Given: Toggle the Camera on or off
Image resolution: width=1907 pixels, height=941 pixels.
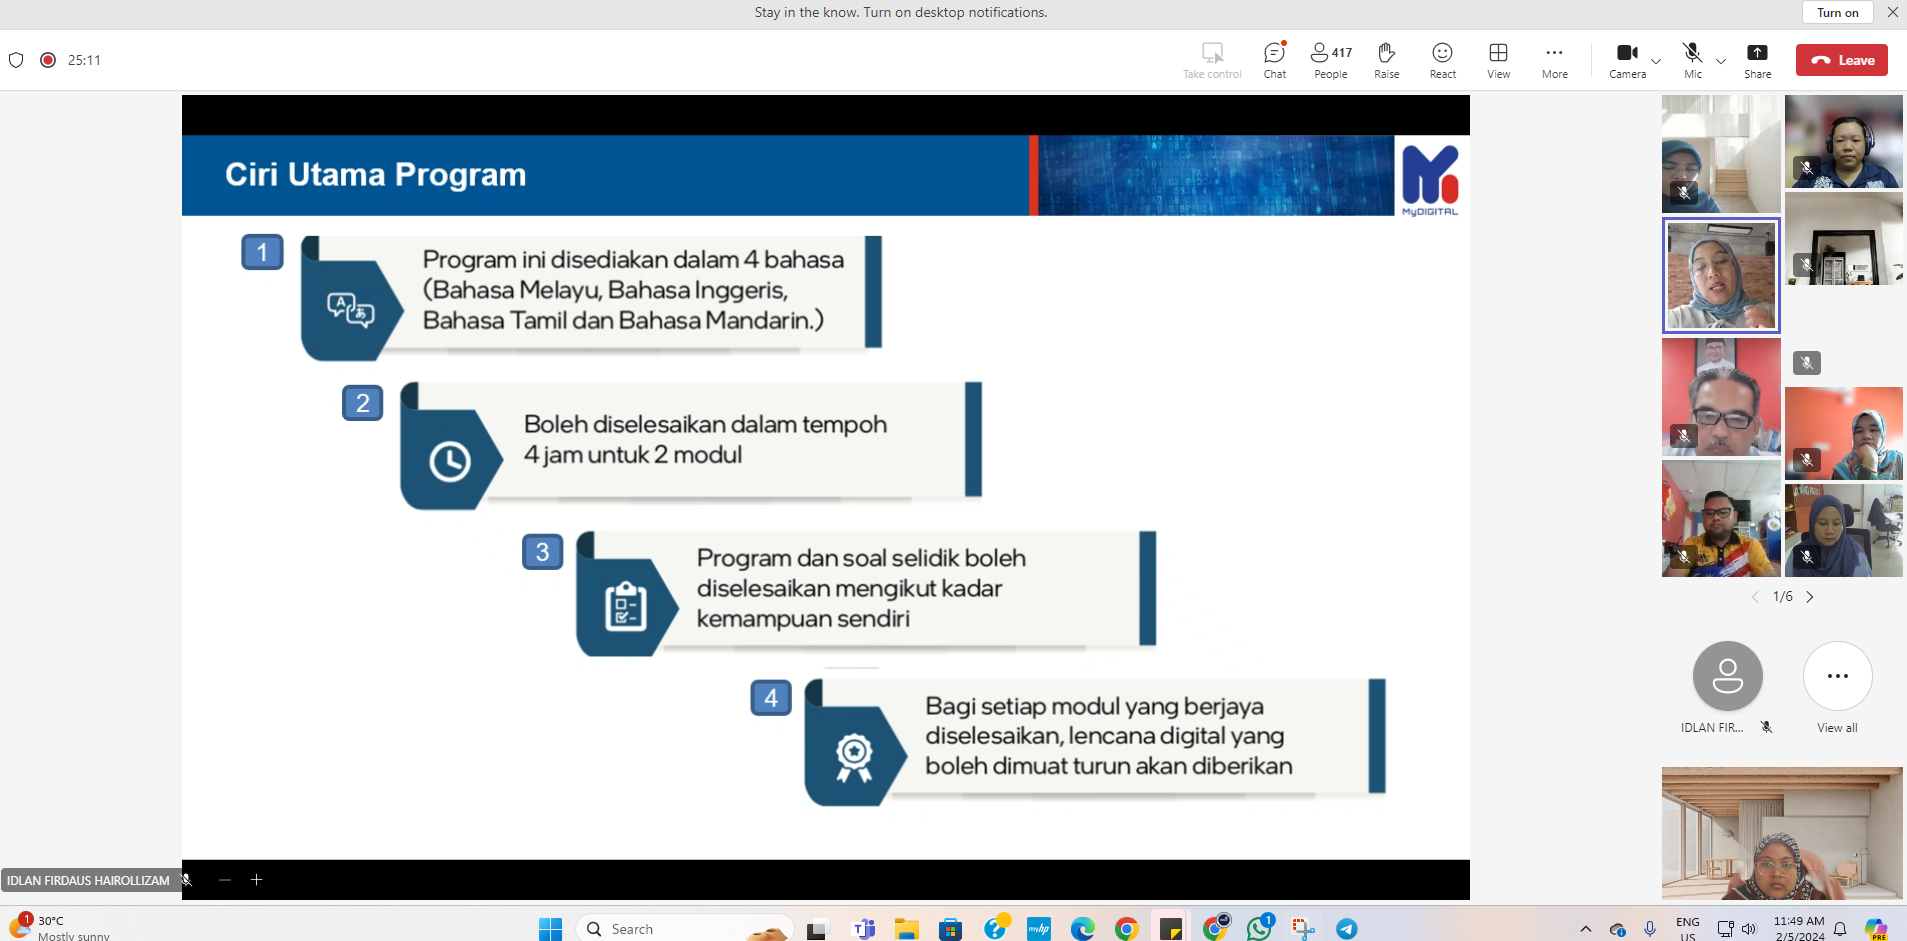Looking at the screenshot, I should 1627,60.
